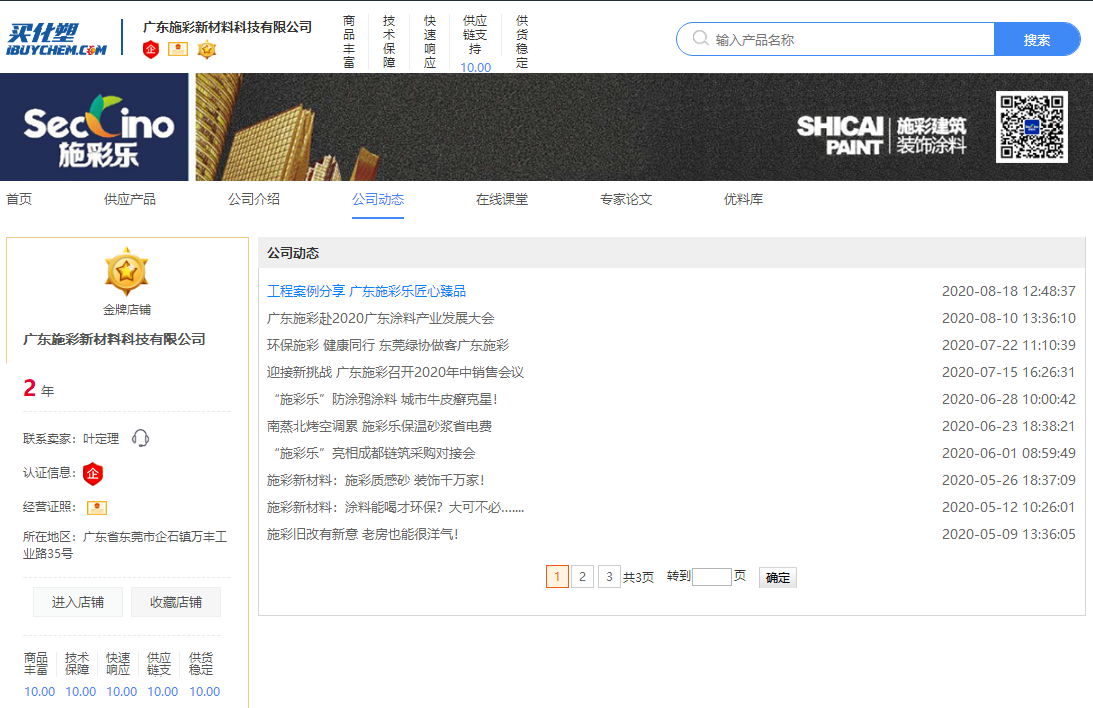The image size is (1093, 708).
Task: Click 供应链支持 rating 10.00 in header
Action: 475,68
